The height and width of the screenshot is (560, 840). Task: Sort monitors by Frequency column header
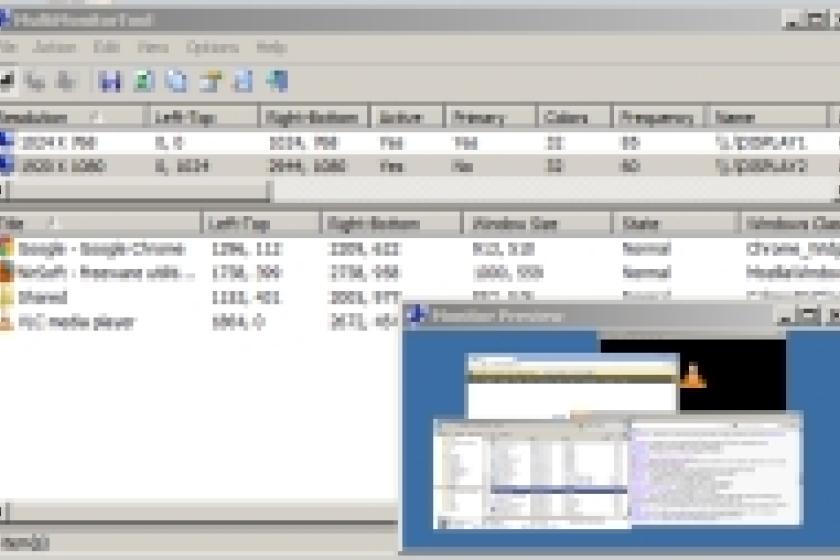click(x=658, y=117)
